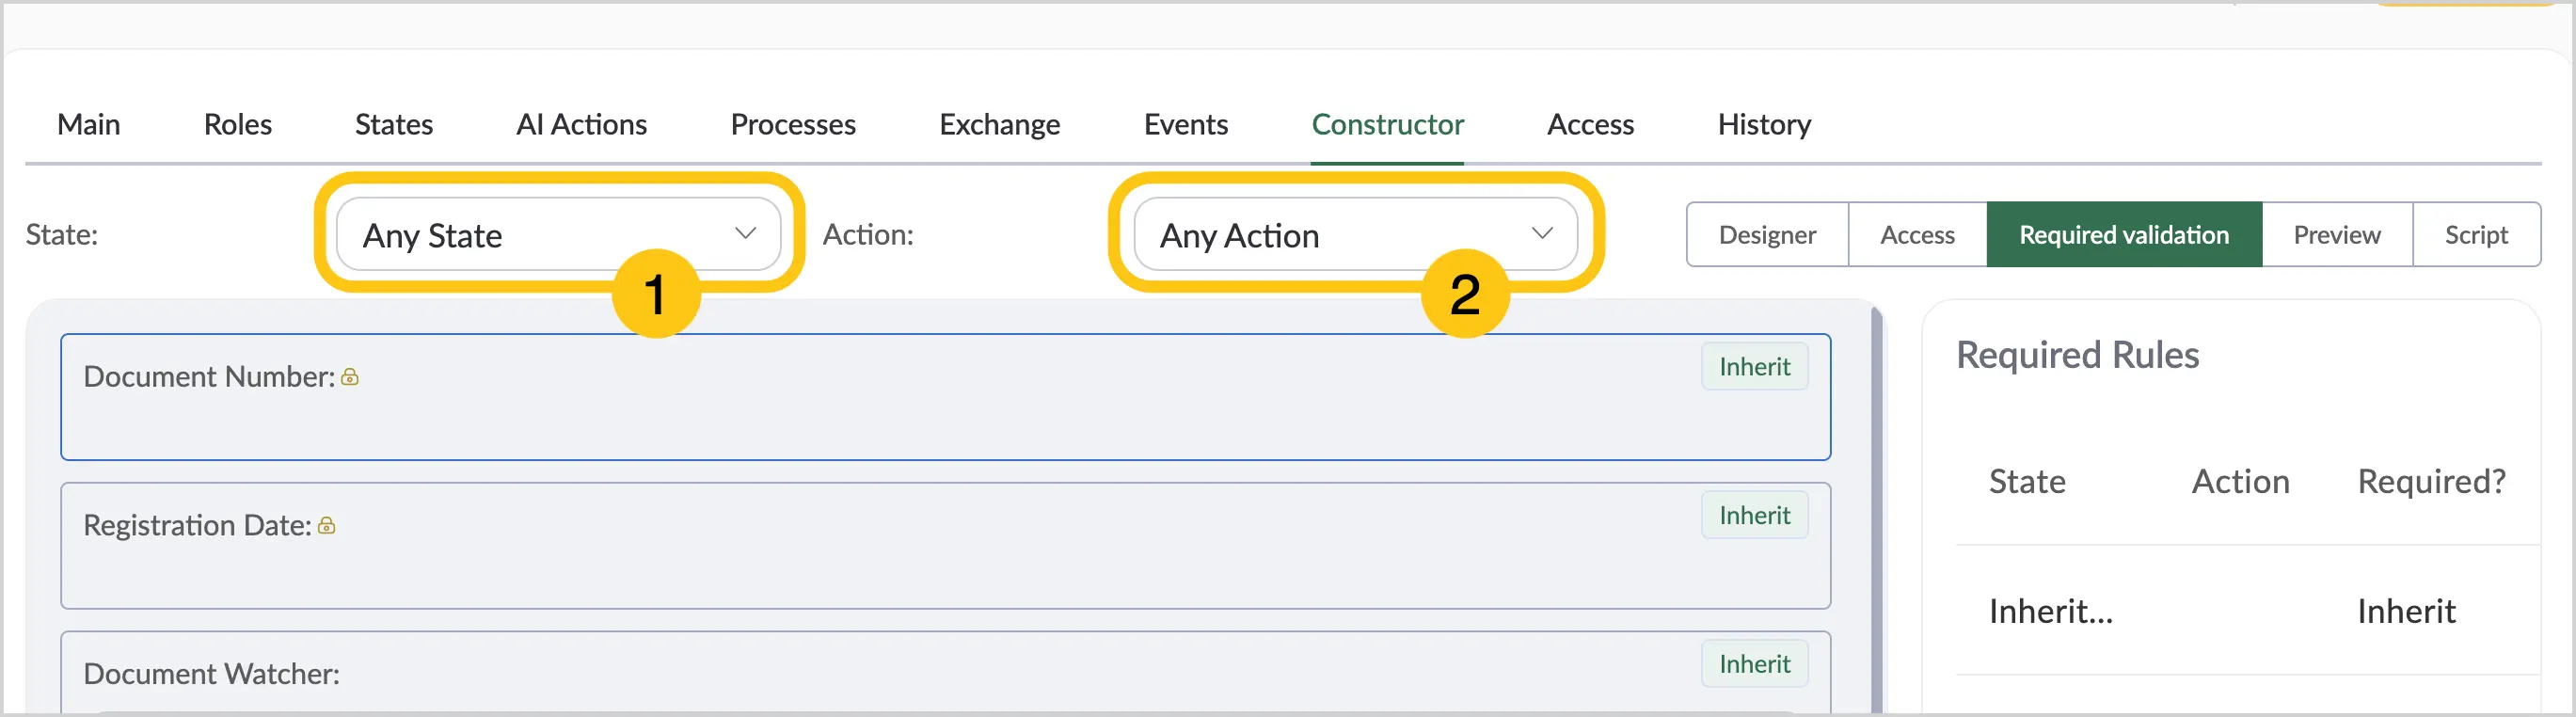Open the Any Action dropdown
The height and width of the screenshot is (717, 2576).
[1356, 234]
